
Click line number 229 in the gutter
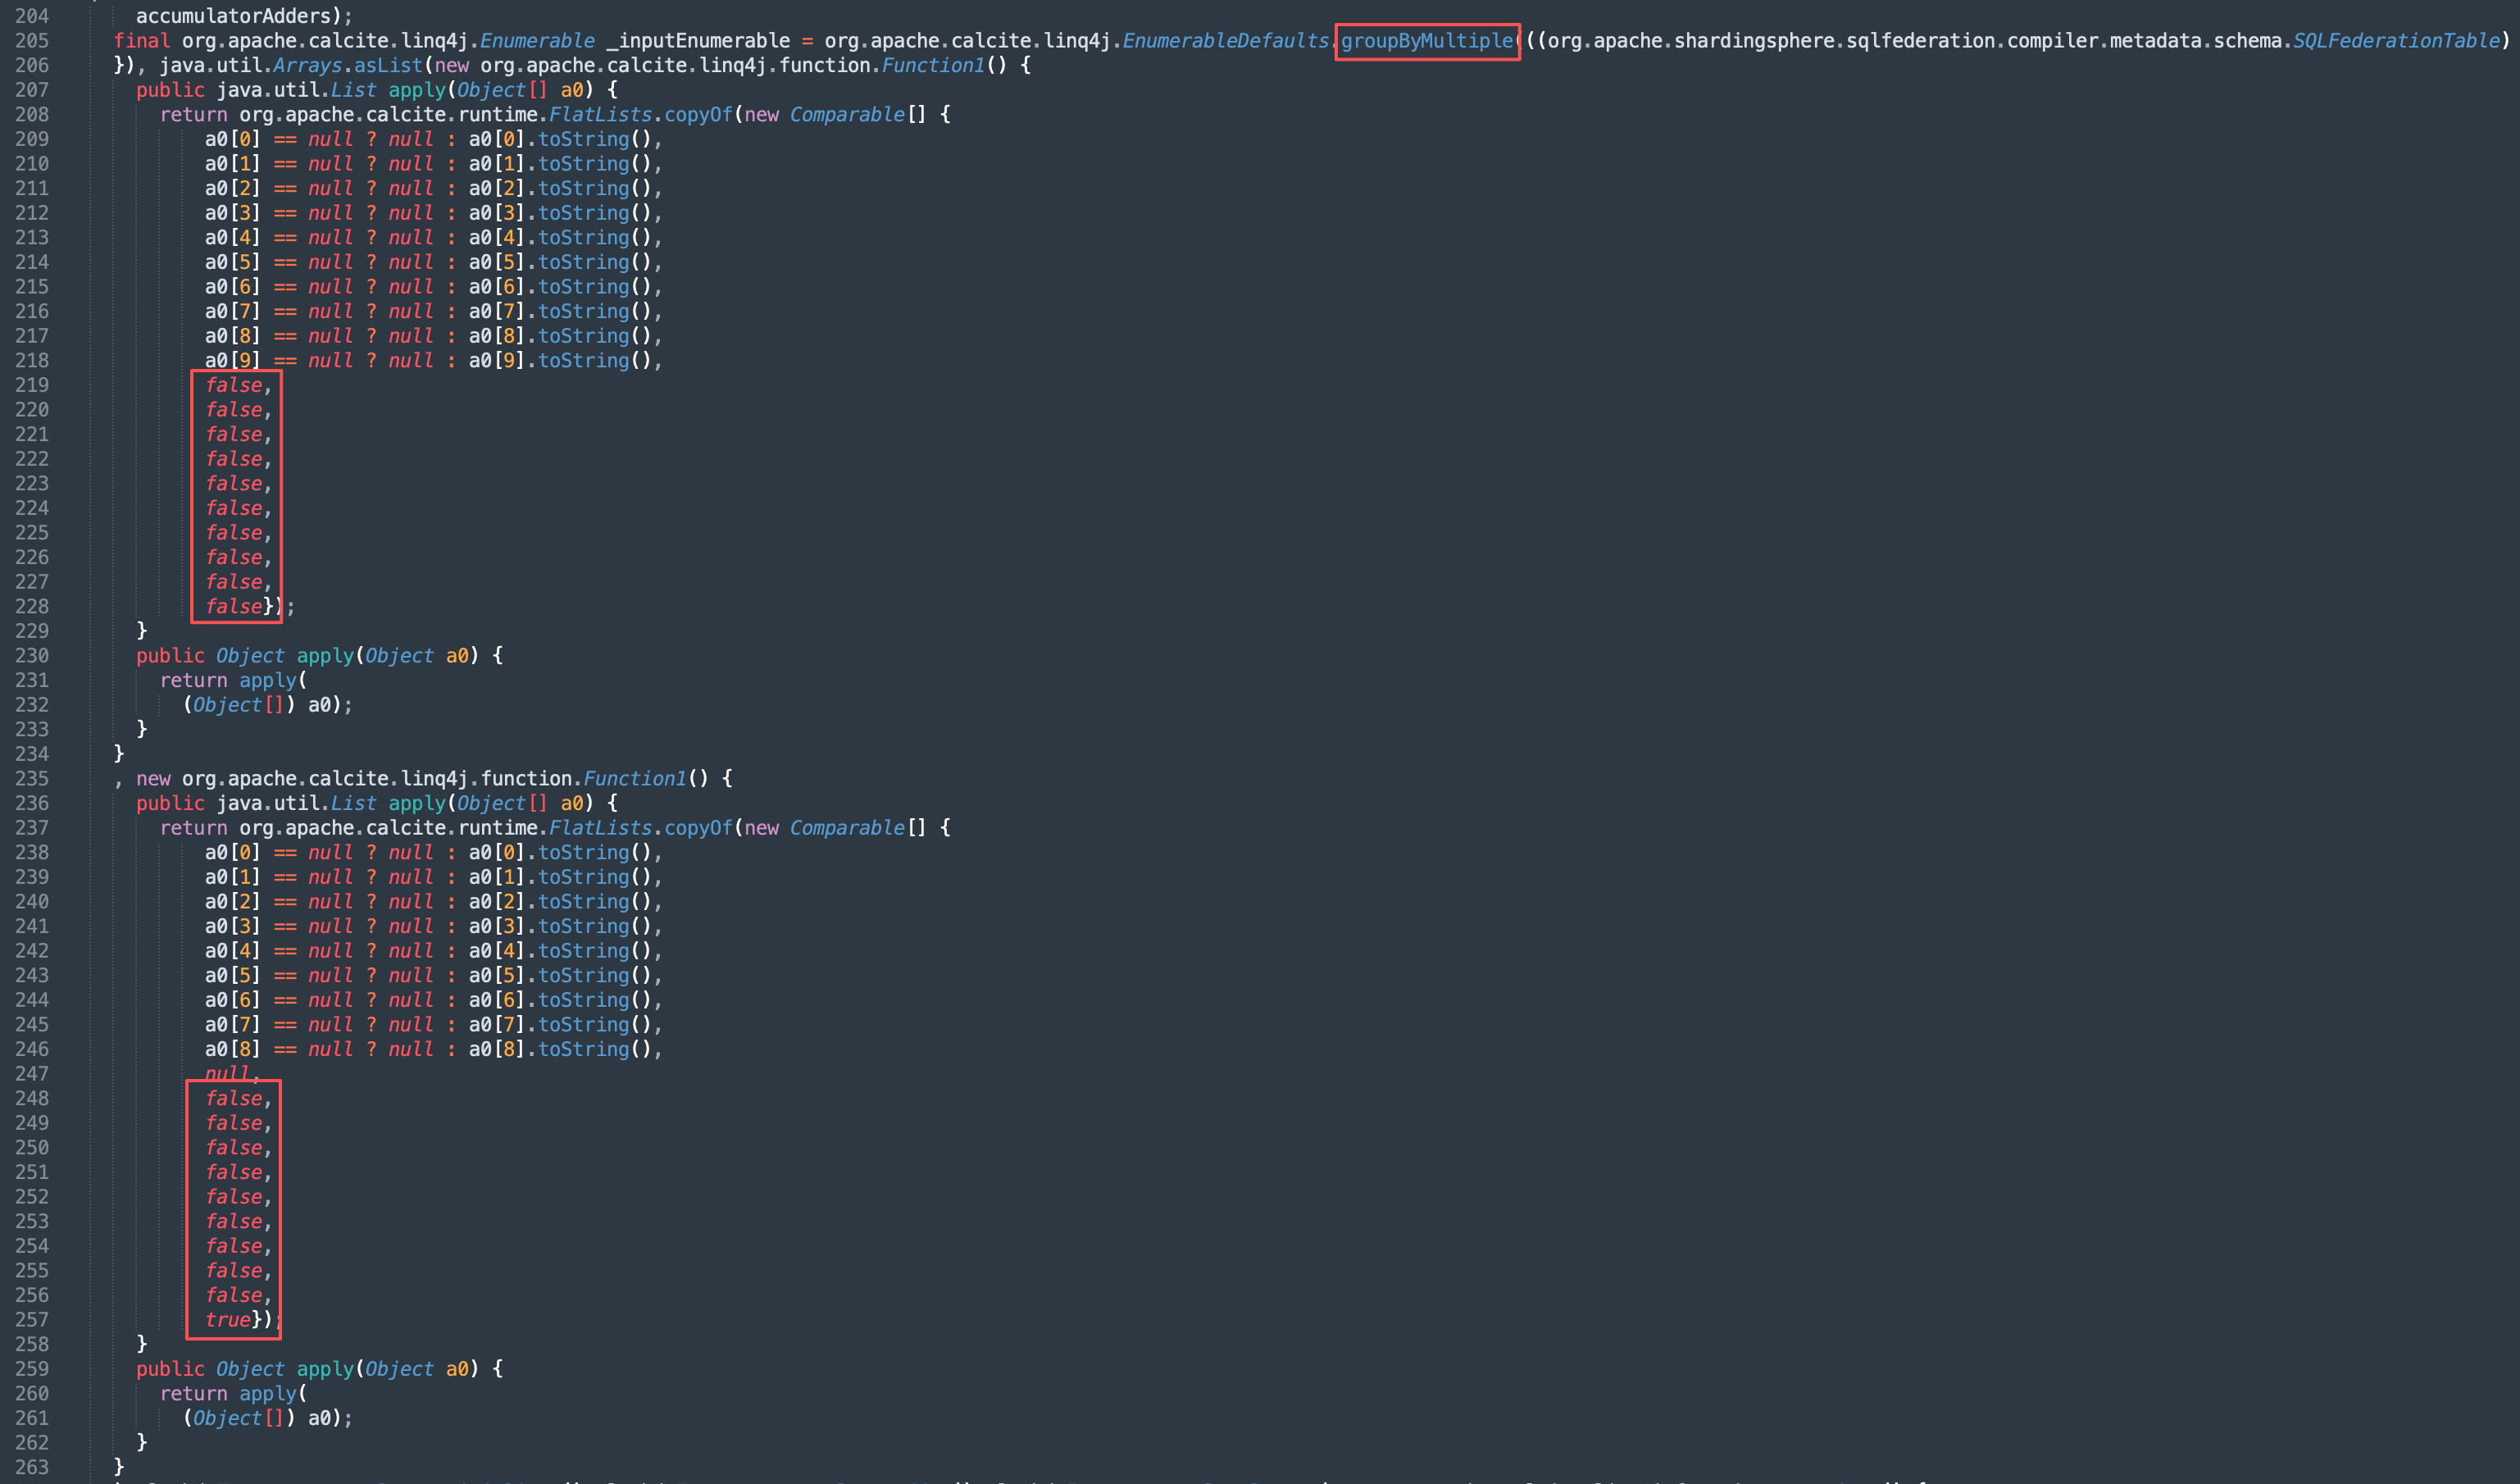(32, 631)
